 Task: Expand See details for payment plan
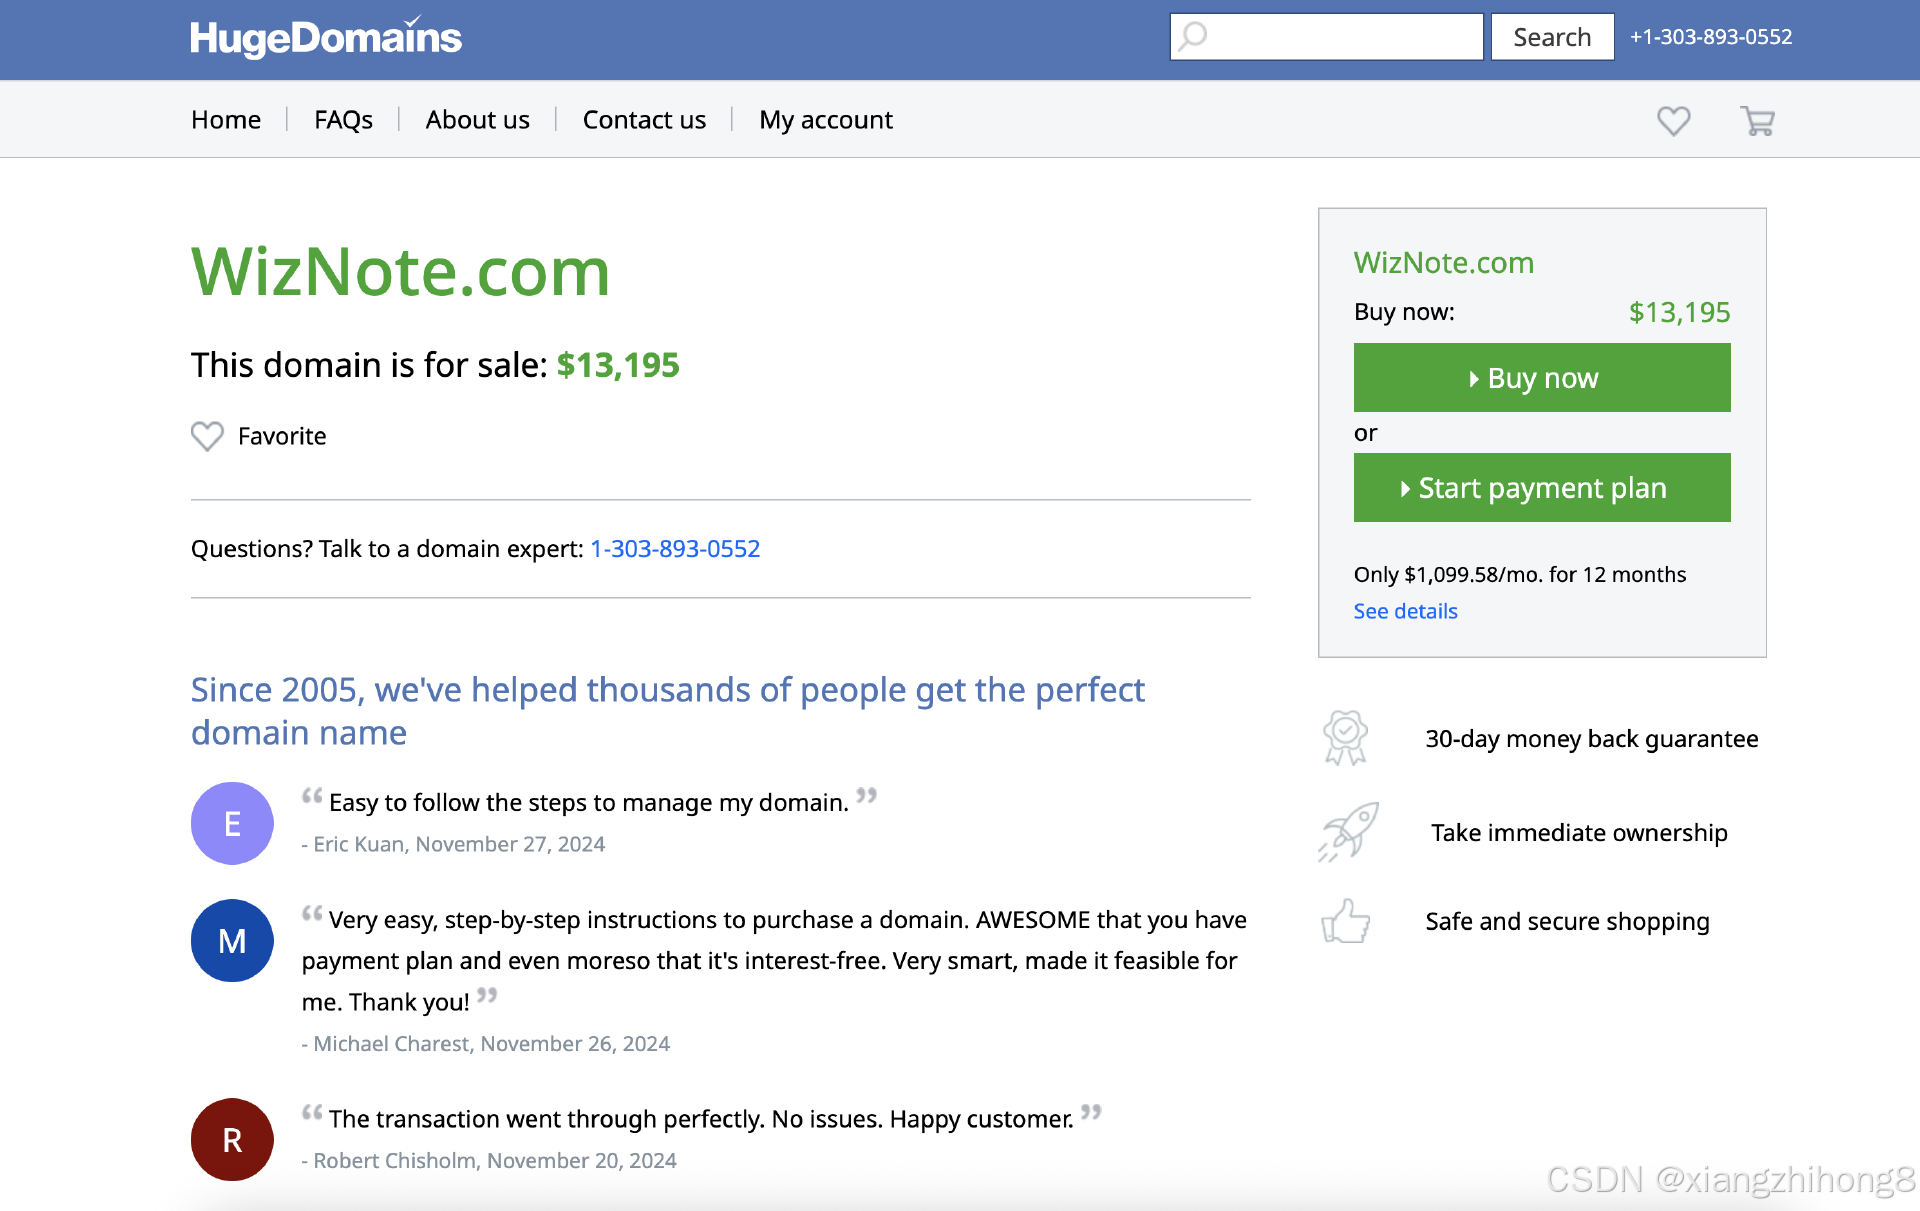1405,611
